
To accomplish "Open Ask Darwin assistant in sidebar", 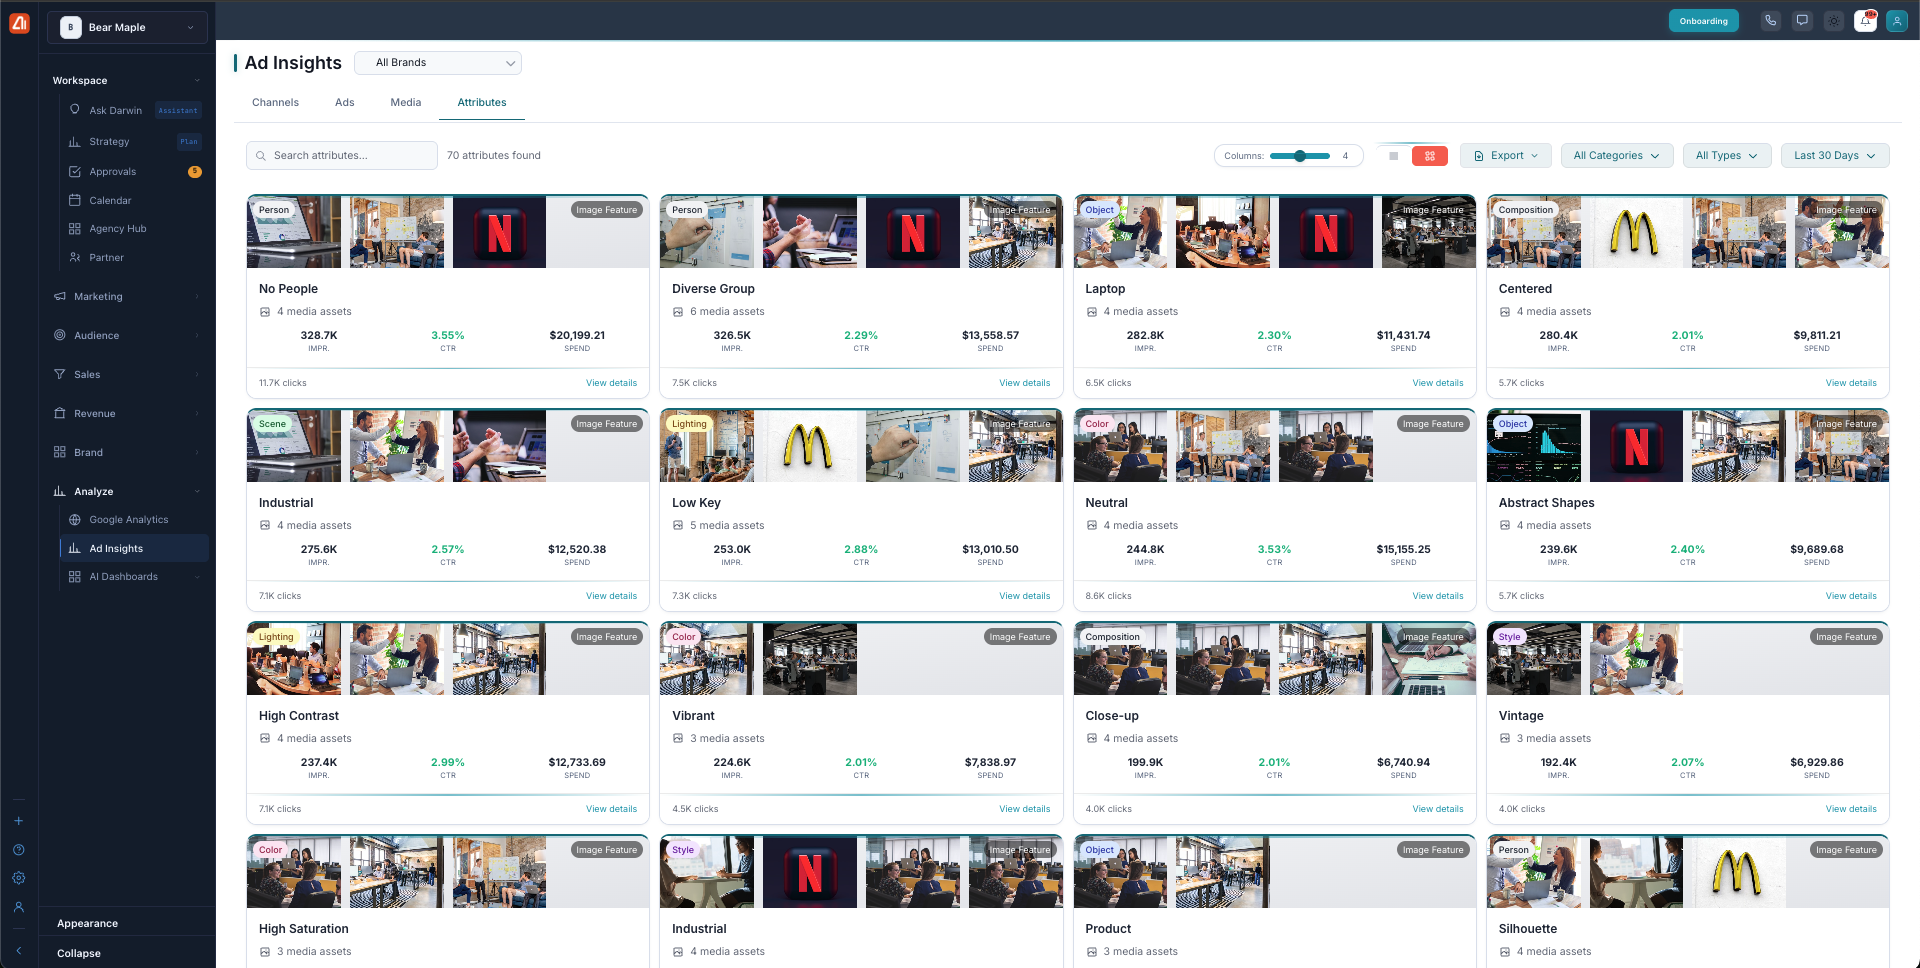I will point(135,110).
